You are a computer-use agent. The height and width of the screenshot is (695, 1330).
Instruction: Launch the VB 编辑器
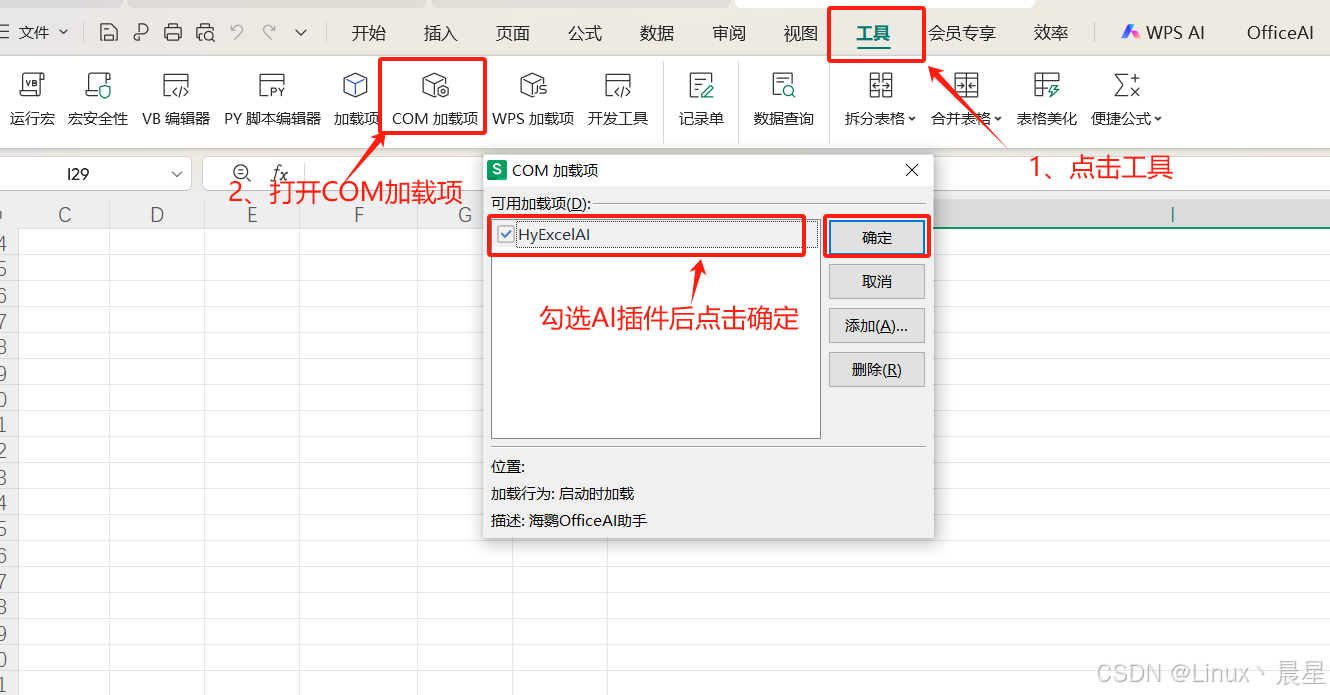(x=176, y=100)
